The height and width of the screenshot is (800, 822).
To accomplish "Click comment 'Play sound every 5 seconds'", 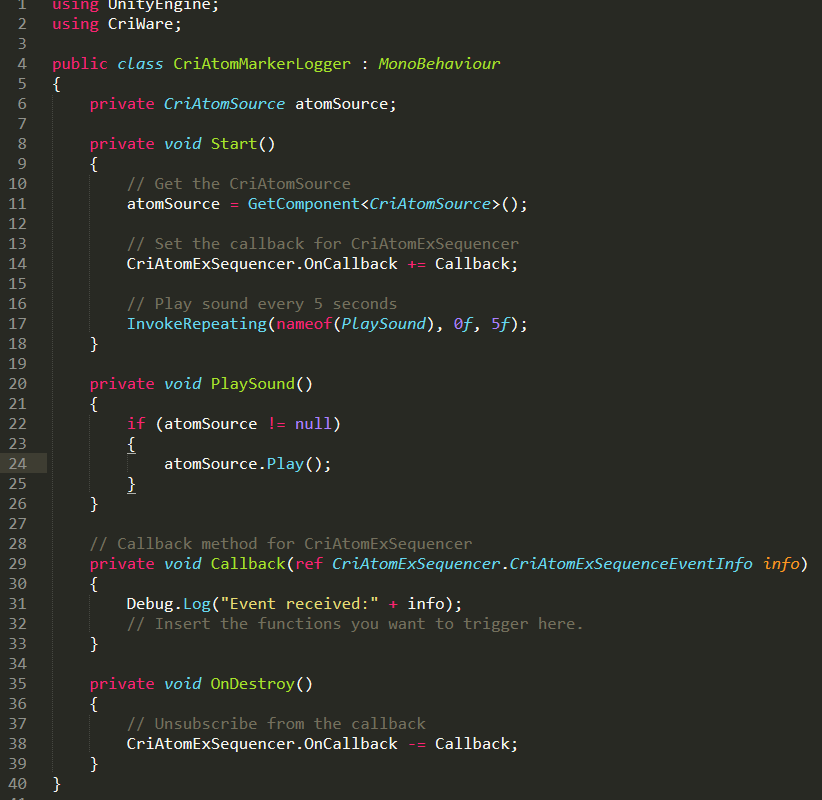I will (262, 304).
